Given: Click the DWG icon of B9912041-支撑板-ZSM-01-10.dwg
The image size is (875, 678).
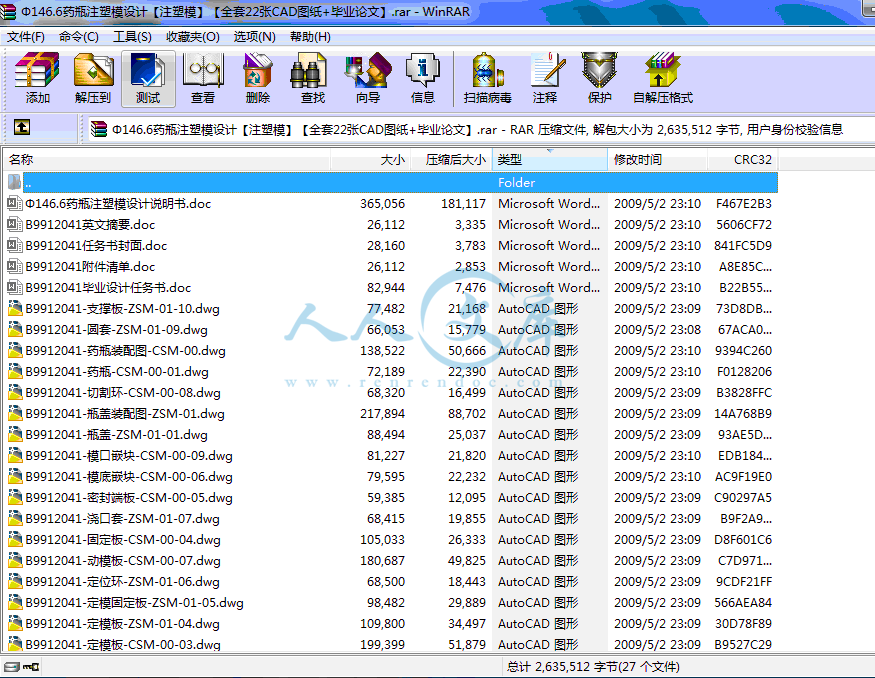Looking at the screenshot, I should tap(15, 309).
